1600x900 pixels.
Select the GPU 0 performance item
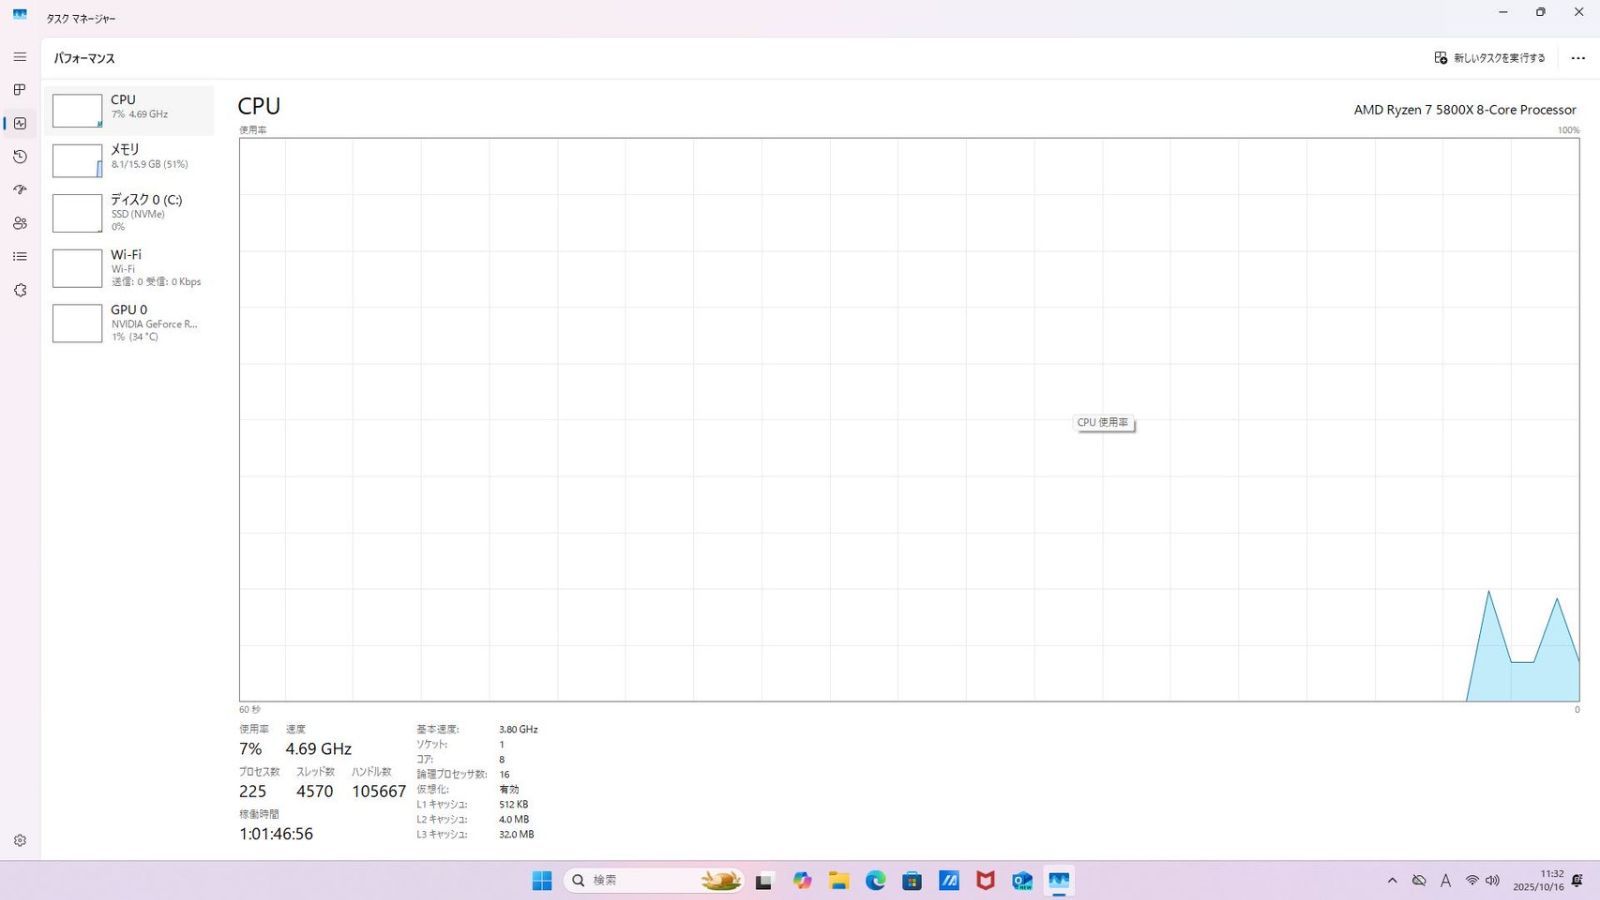point(129,323)
